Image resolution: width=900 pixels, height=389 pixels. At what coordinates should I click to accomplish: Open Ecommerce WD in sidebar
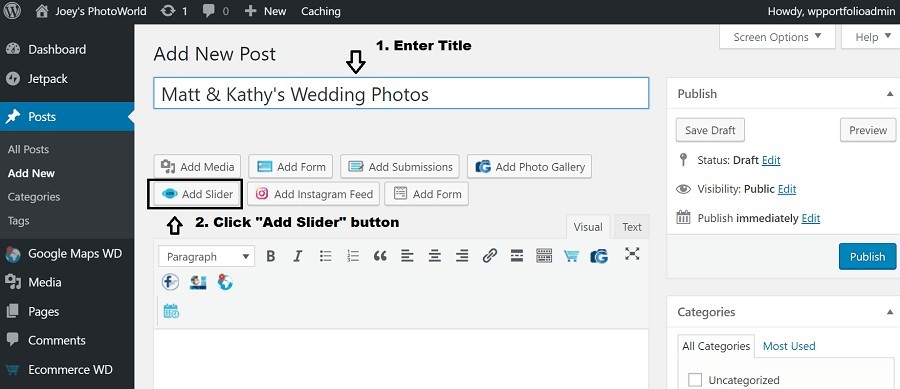click(x=67, y=369)
